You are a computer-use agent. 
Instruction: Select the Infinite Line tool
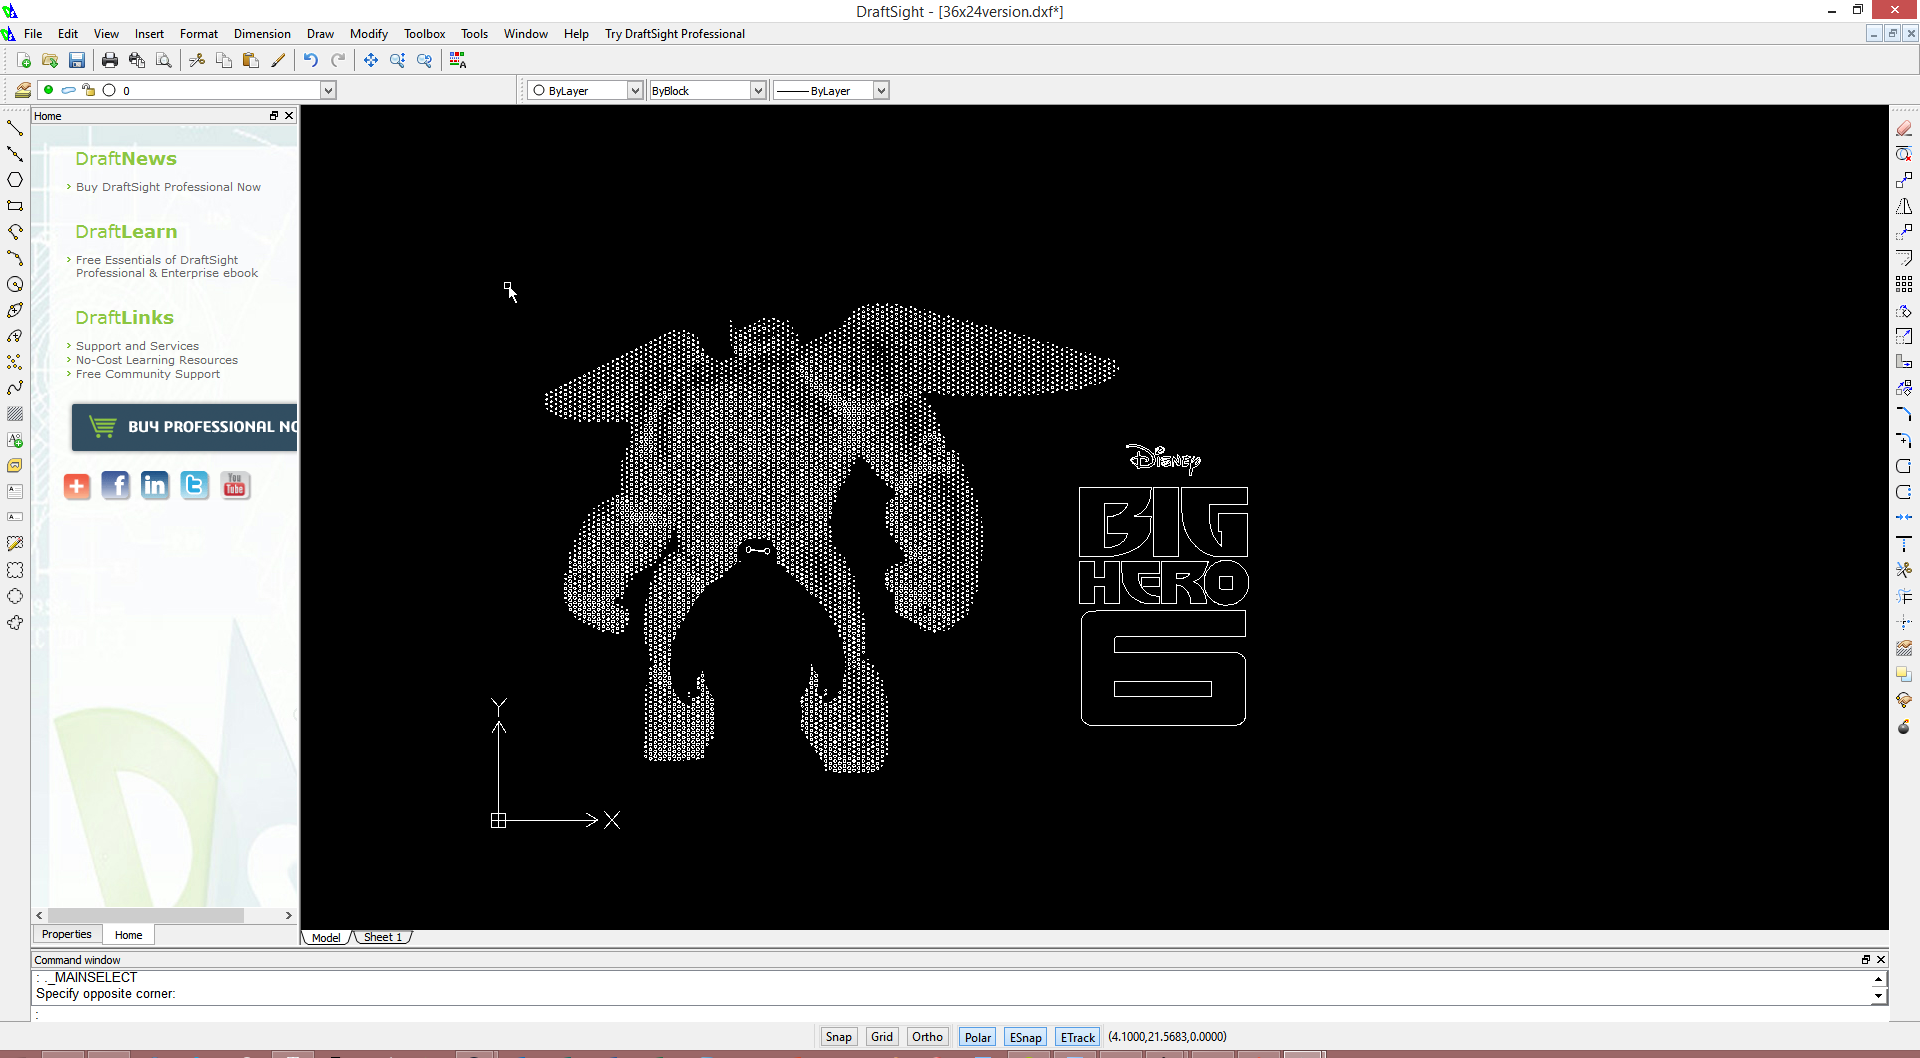pyautogui.click(x=15, y=154)
